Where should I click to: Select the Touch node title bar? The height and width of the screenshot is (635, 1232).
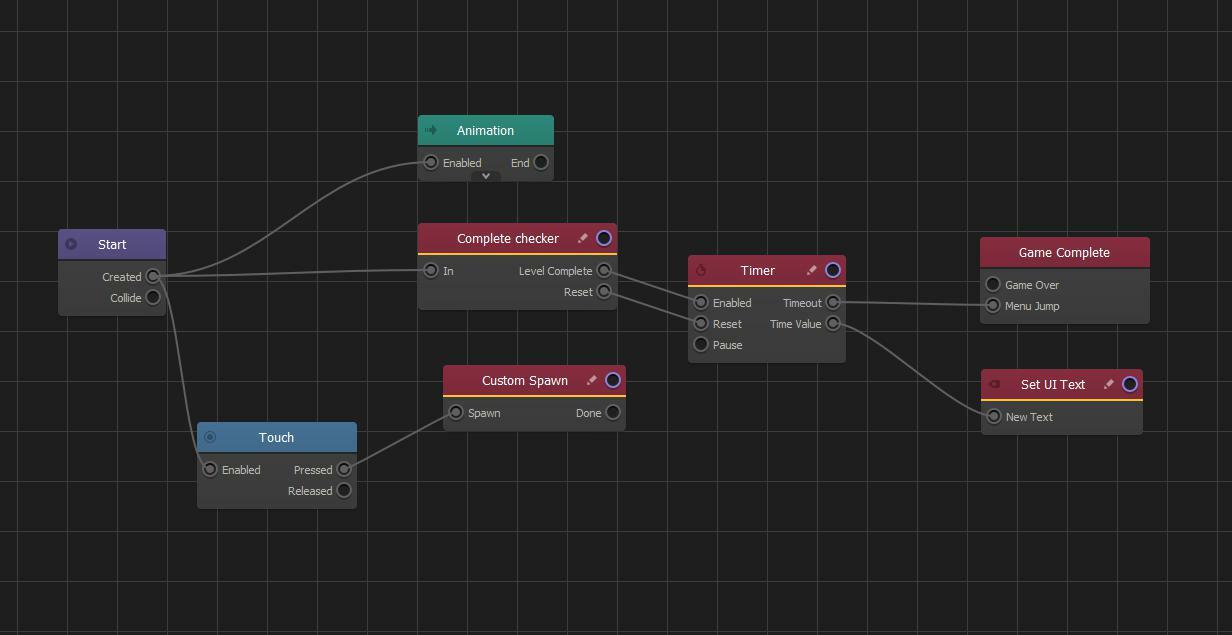tap(276, 437)
